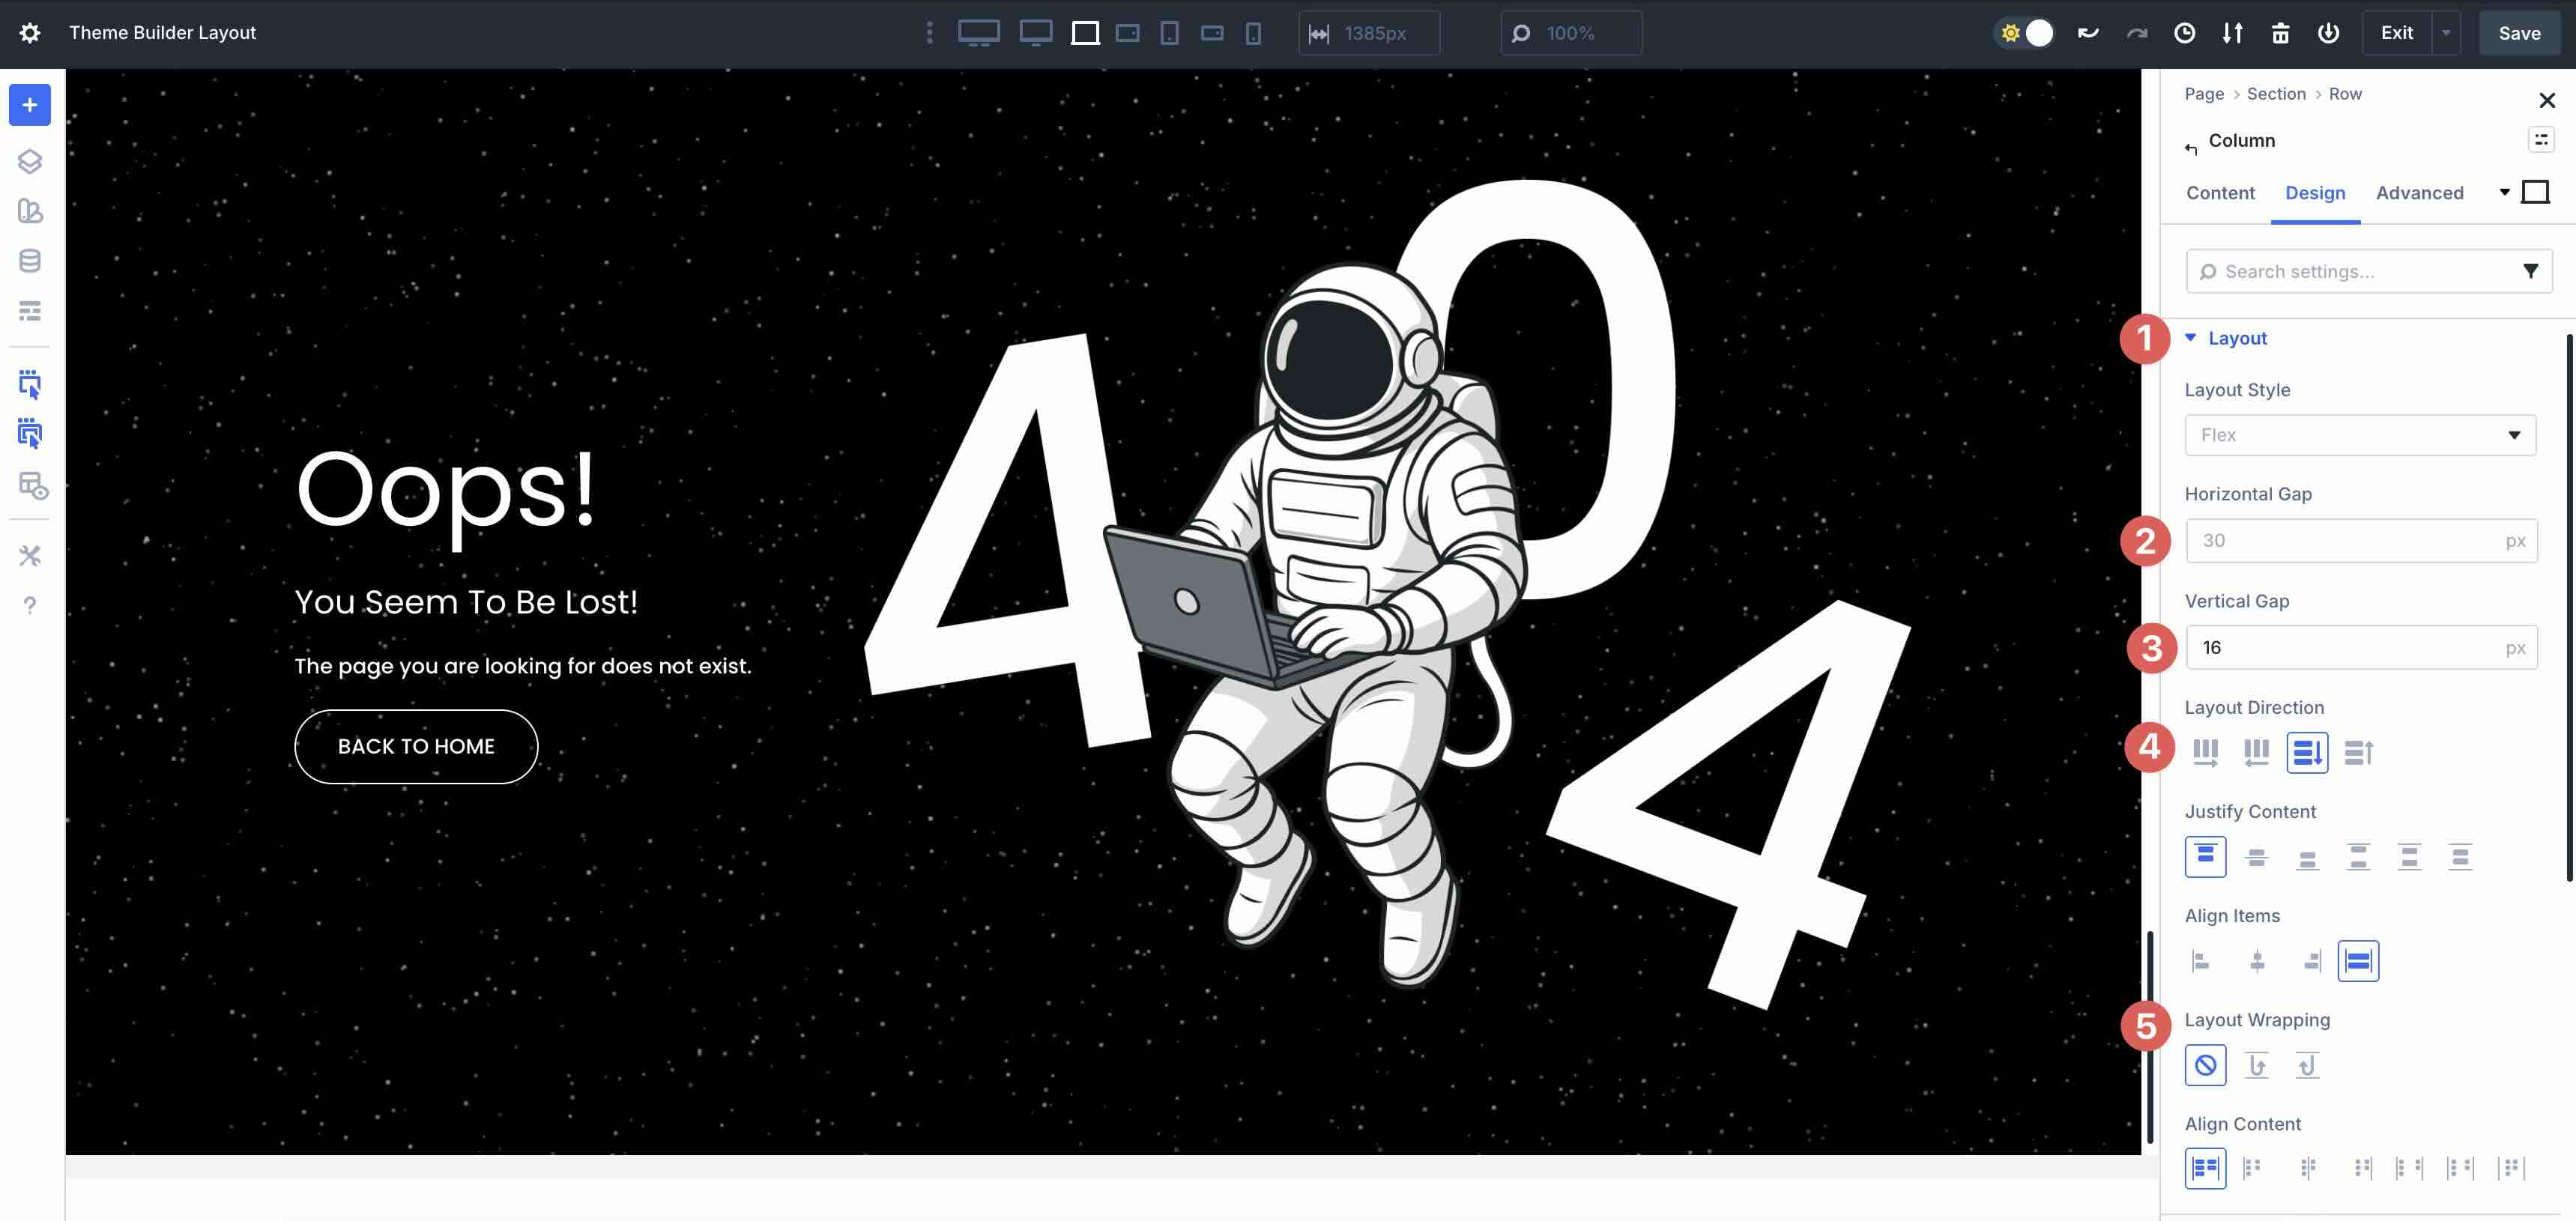Open the arrow dropdown next to Exit
This screenshot has width=2576, height=1221.
tap(2446, 33)
